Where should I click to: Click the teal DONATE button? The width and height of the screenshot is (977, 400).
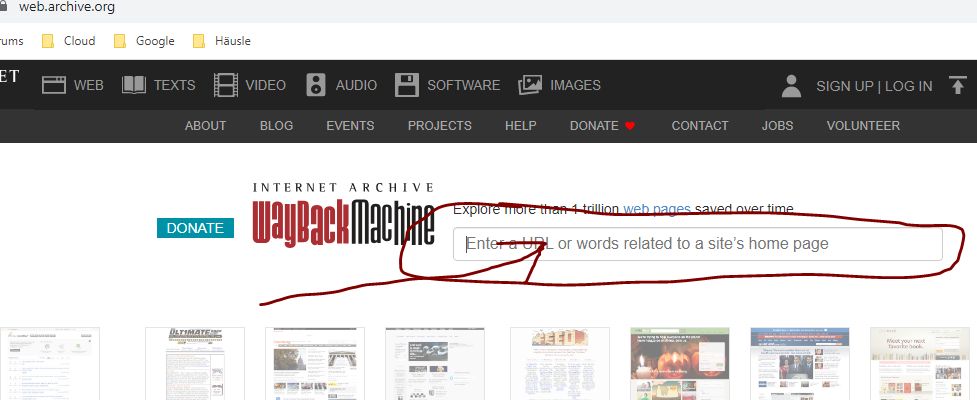click(x=195, y=228)
